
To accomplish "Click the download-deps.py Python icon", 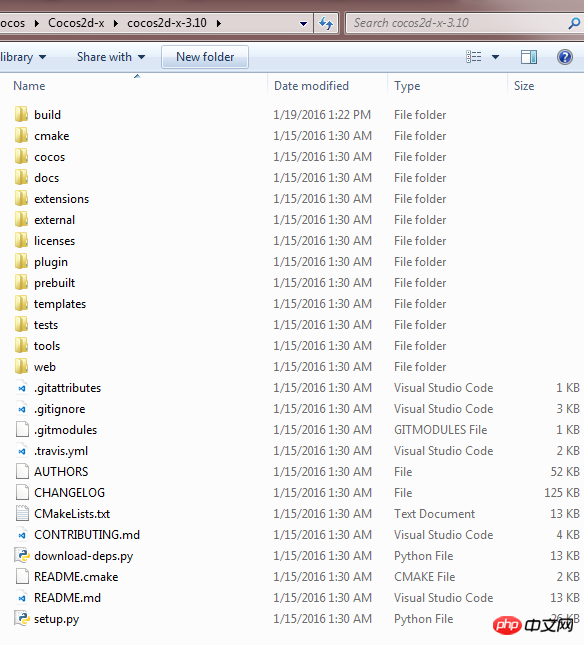I will coord(22,556).
